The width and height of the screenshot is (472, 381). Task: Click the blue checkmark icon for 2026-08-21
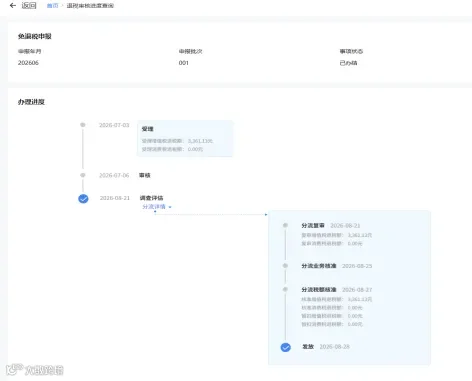click(x=83, y=199)
